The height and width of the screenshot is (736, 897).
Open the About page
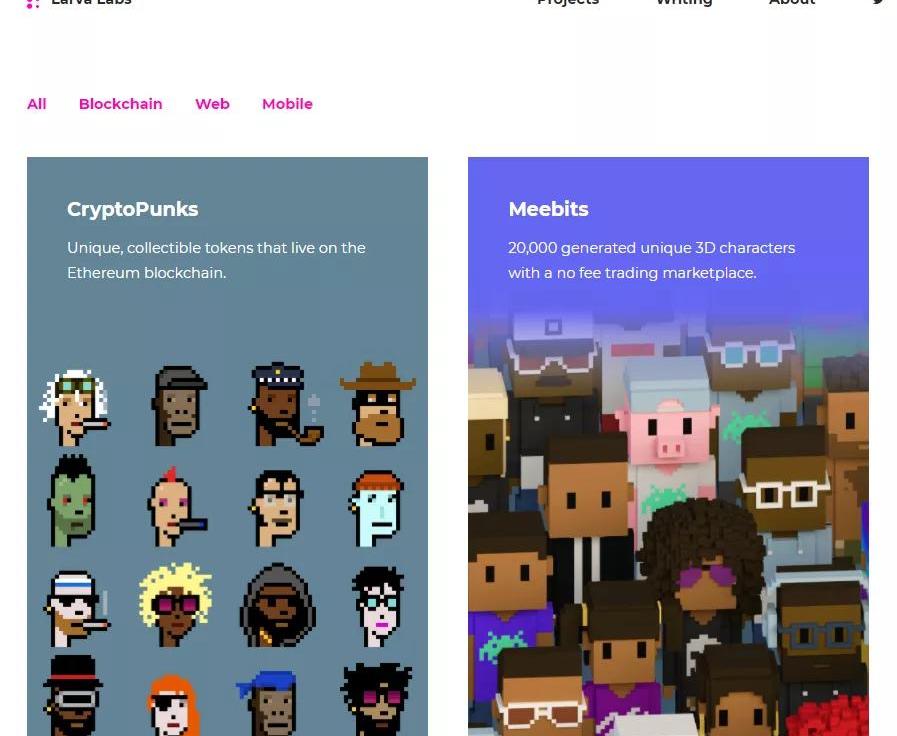click(792, 2)
